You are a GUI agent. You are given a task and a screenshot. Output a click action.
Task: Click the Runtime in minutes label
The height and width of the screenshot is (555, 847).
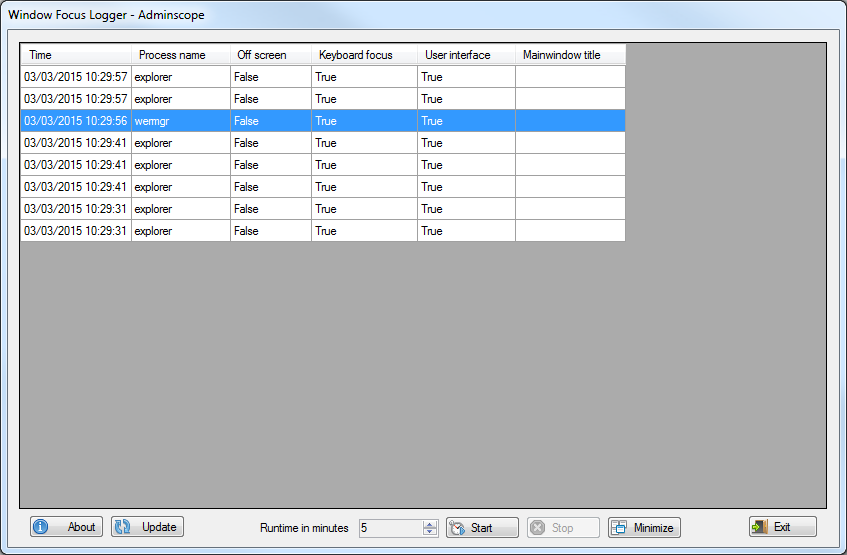[304, 528]
